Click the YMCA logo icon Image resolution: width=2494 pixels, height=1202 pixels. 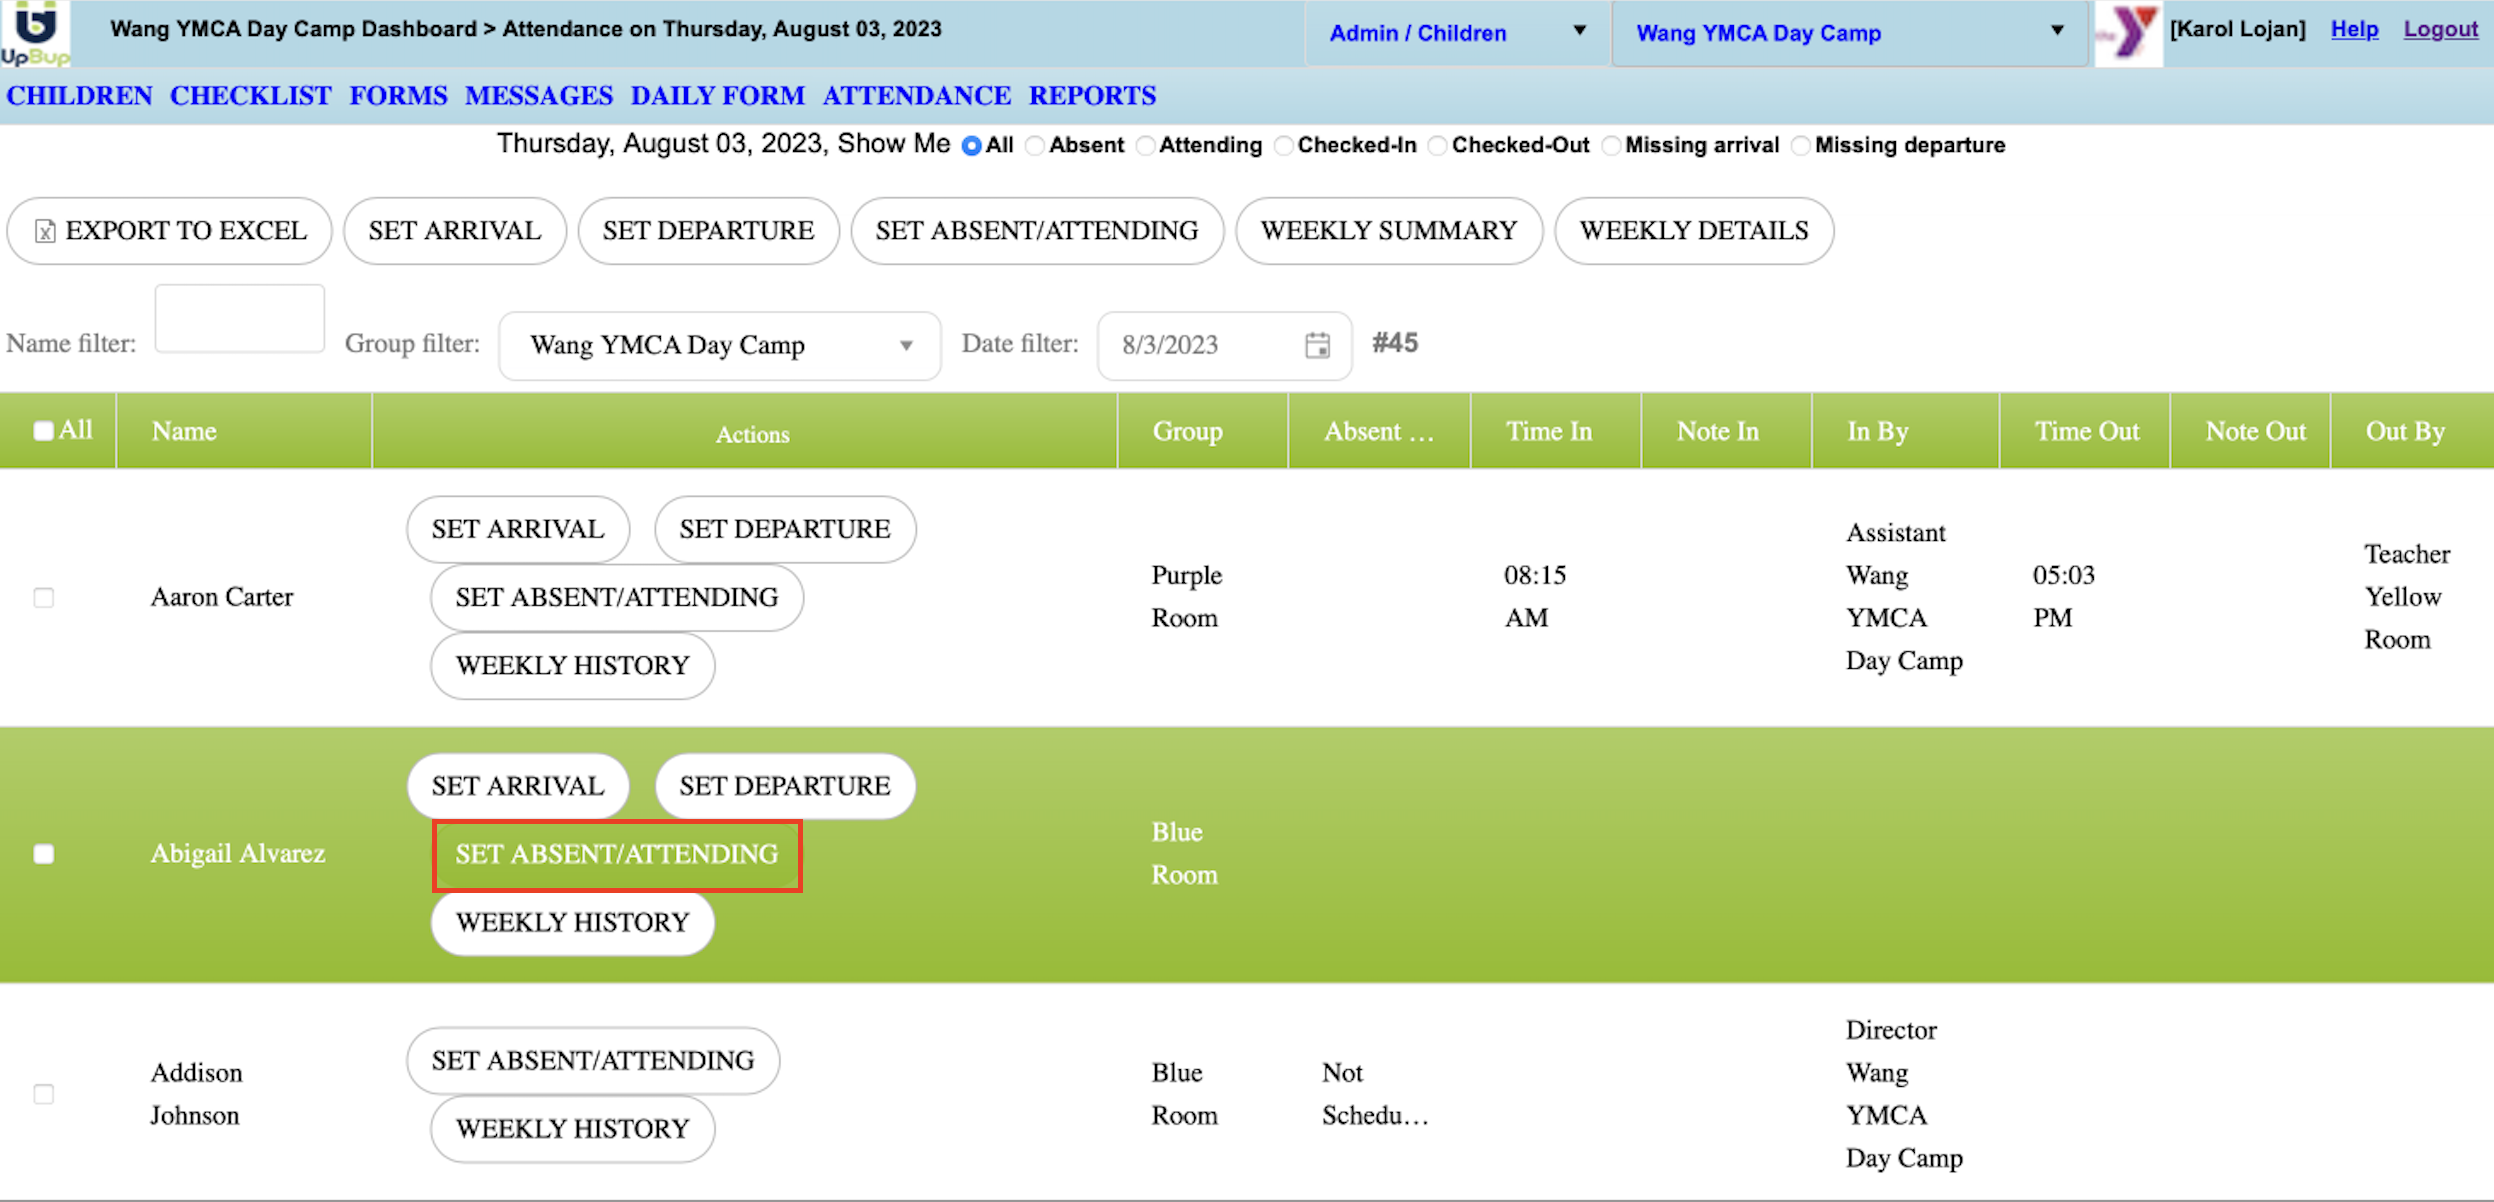pos(2128,33)
